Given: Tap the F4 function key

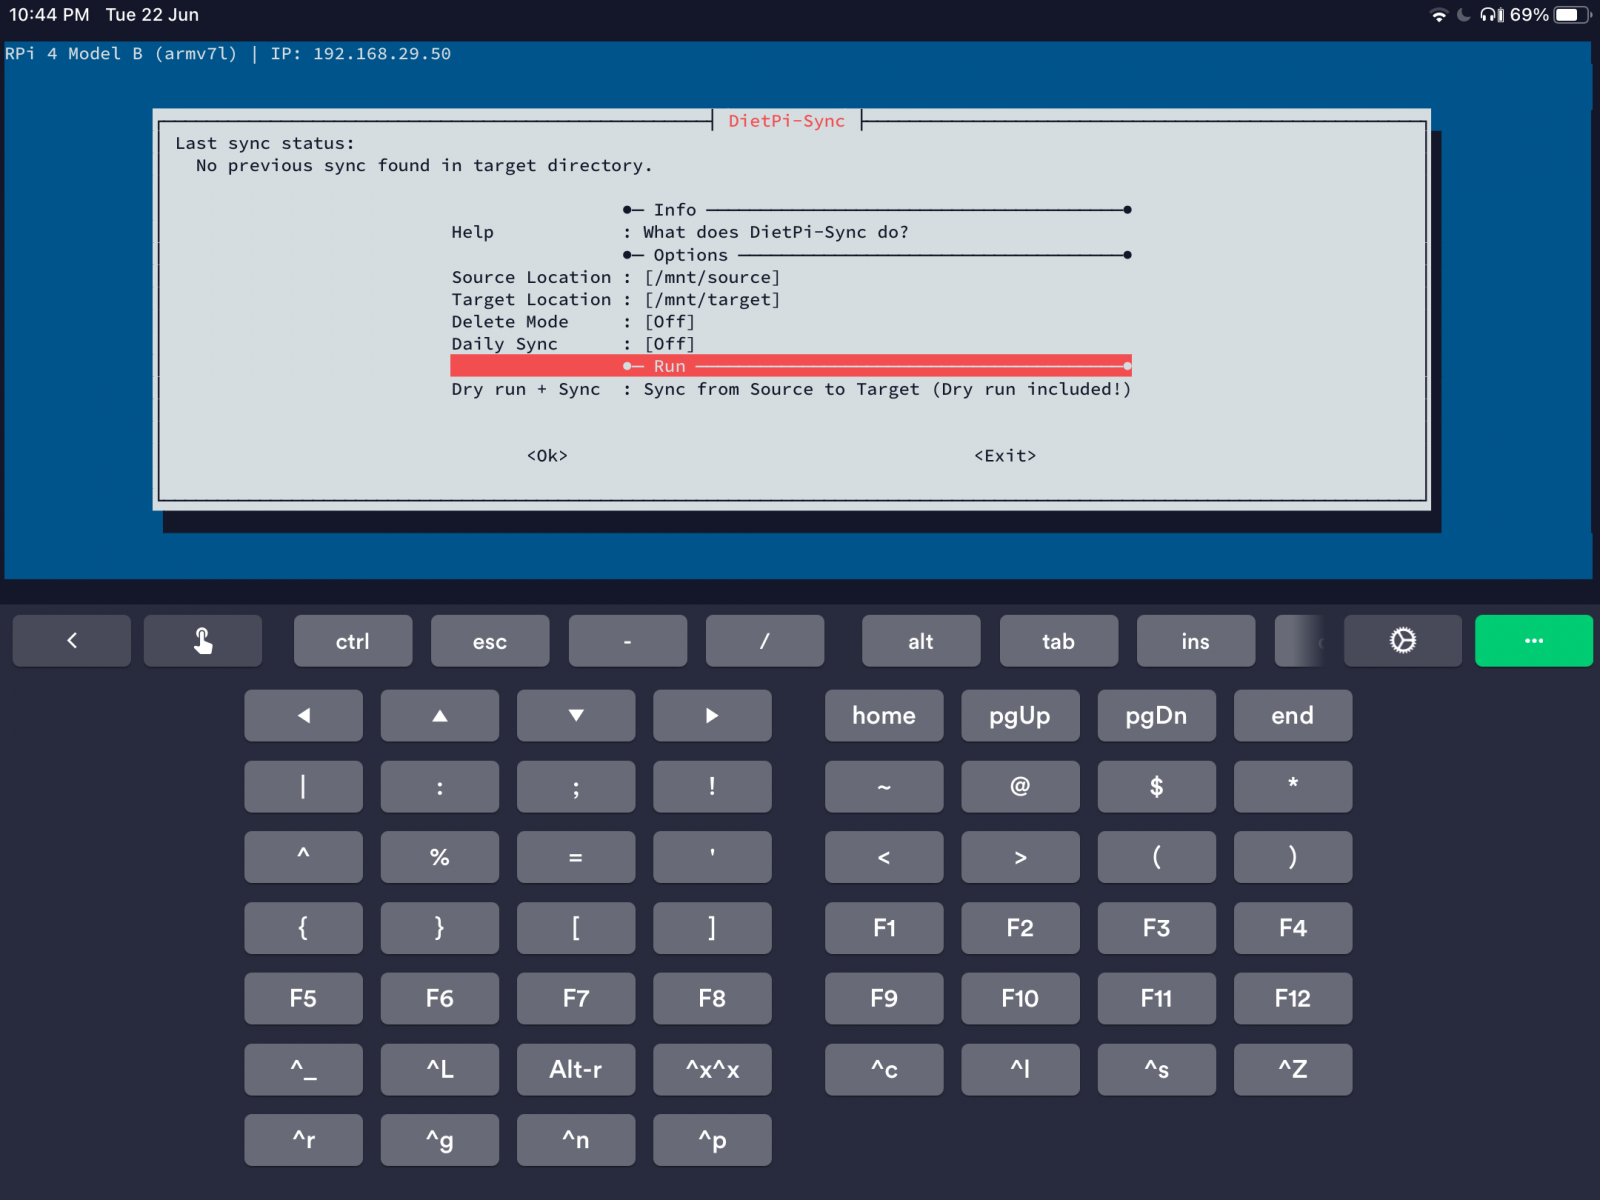Looking at the screenshot, I should click(x=1292, y=928).
